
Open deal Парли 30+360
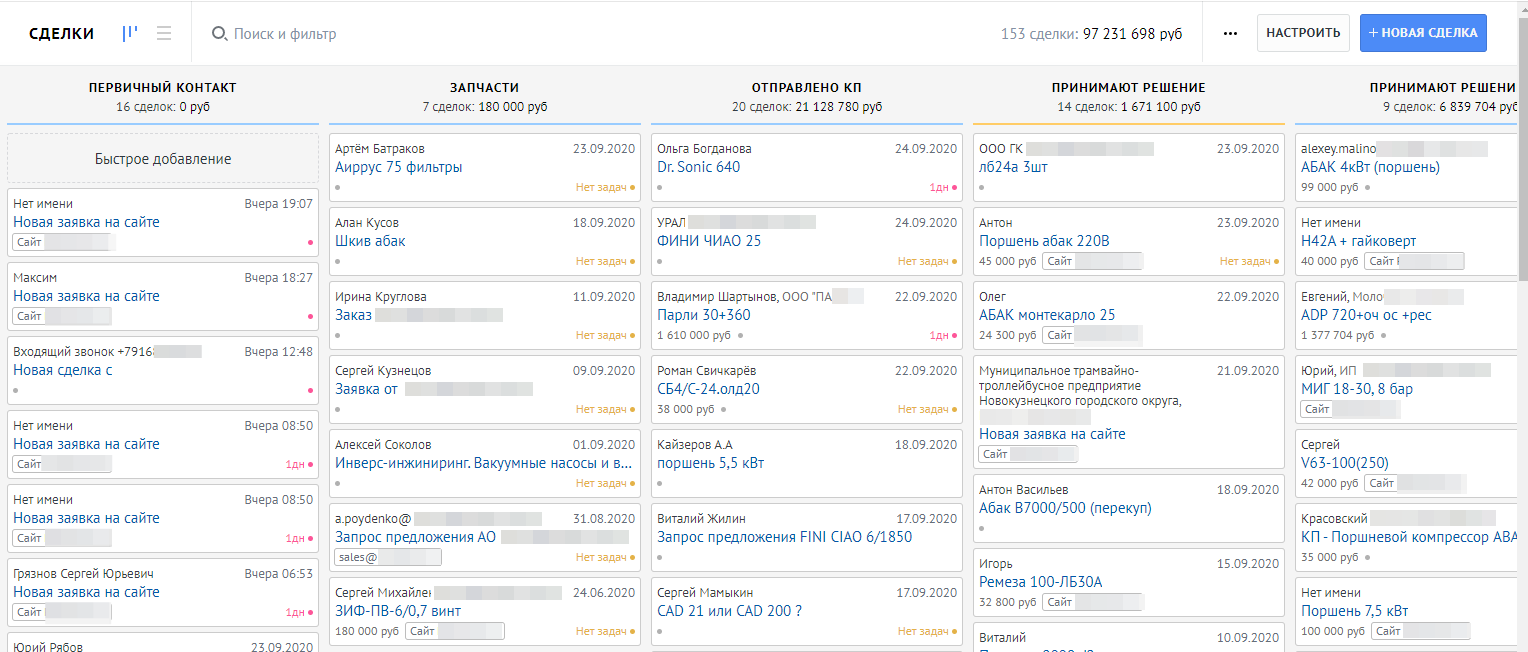pos(703,315)
